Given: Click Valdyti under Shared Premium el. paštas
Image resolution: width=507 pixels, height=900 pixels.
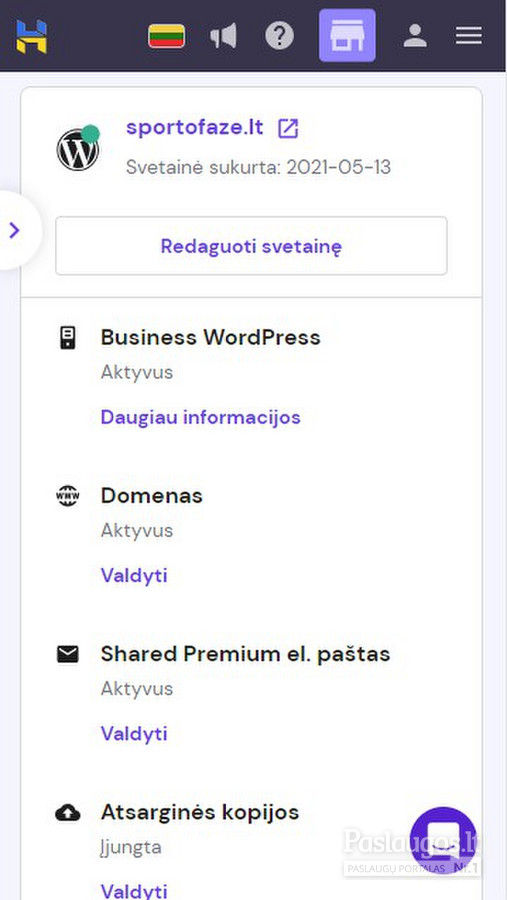Looking at the screenshot, I should coord(134,734).
